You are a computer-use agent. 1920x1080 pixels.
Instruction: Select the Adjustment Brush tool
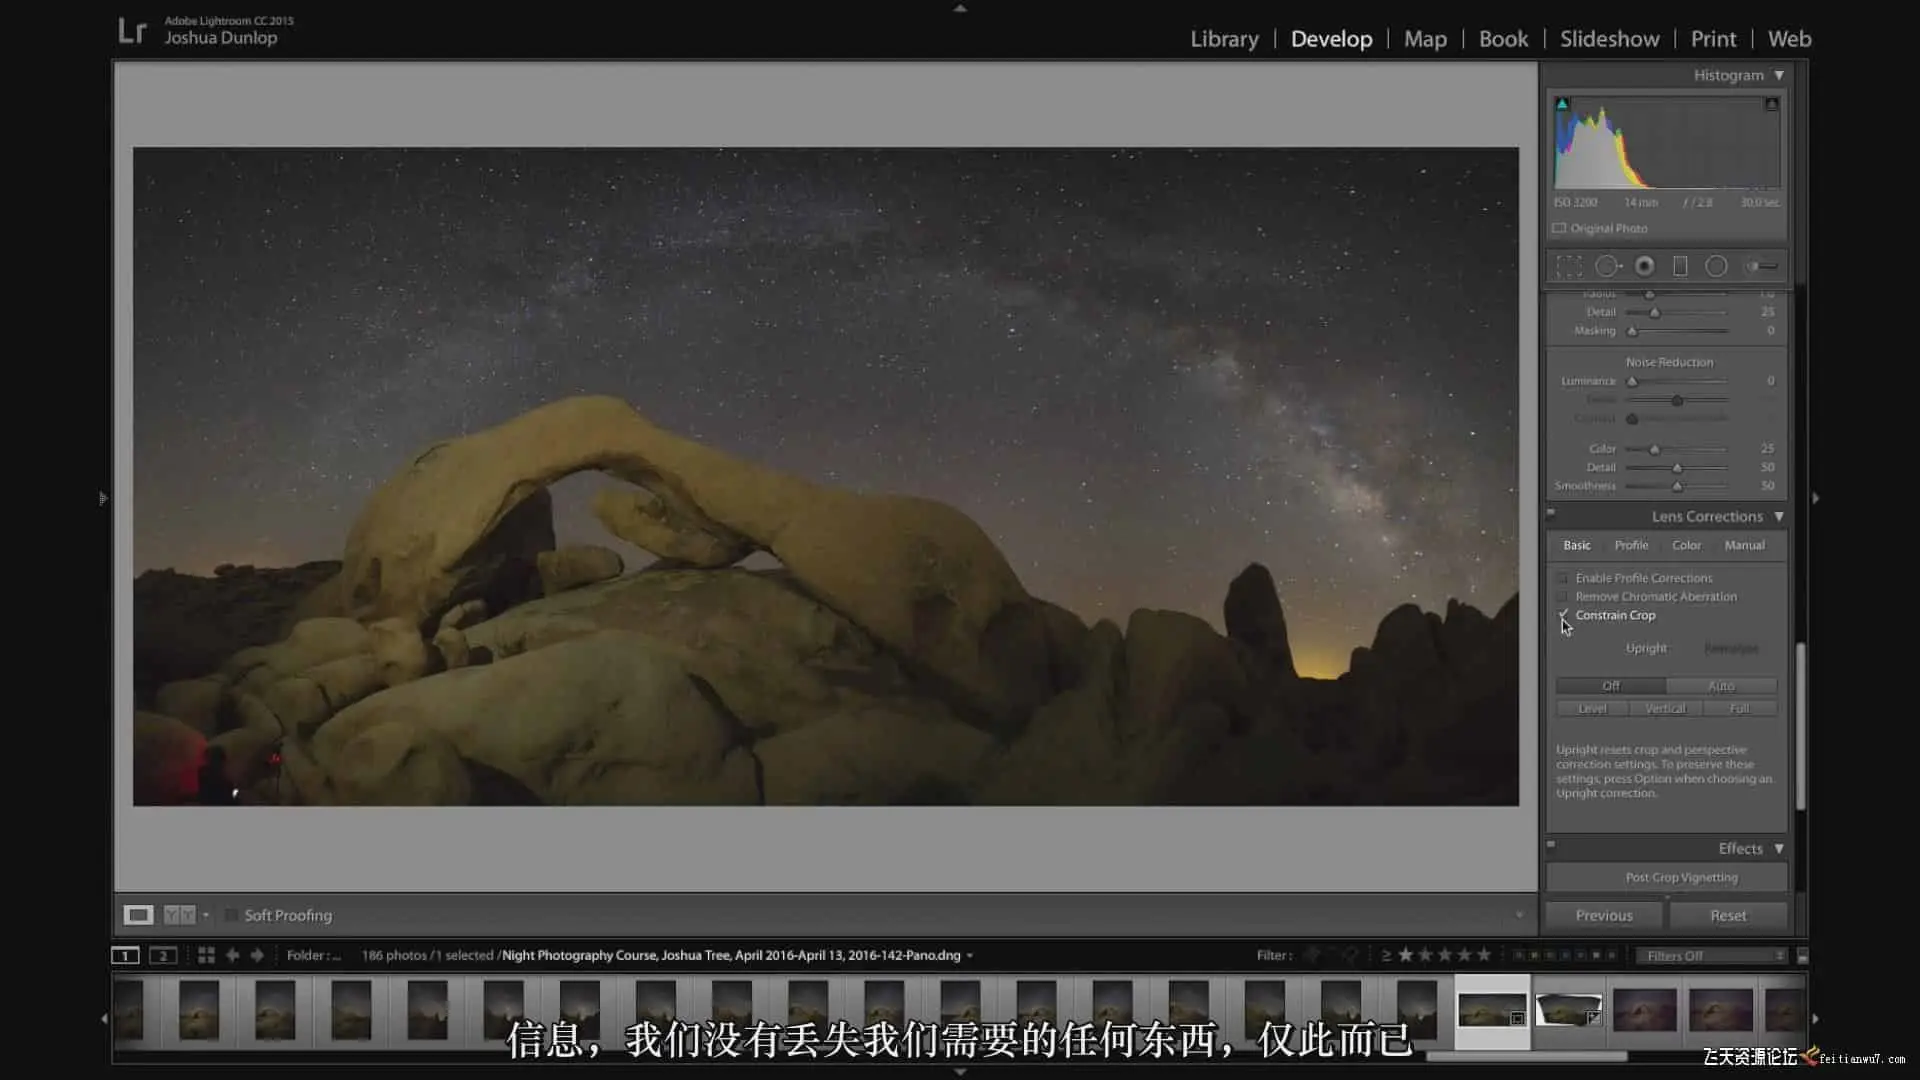(x=1762, y=266)
